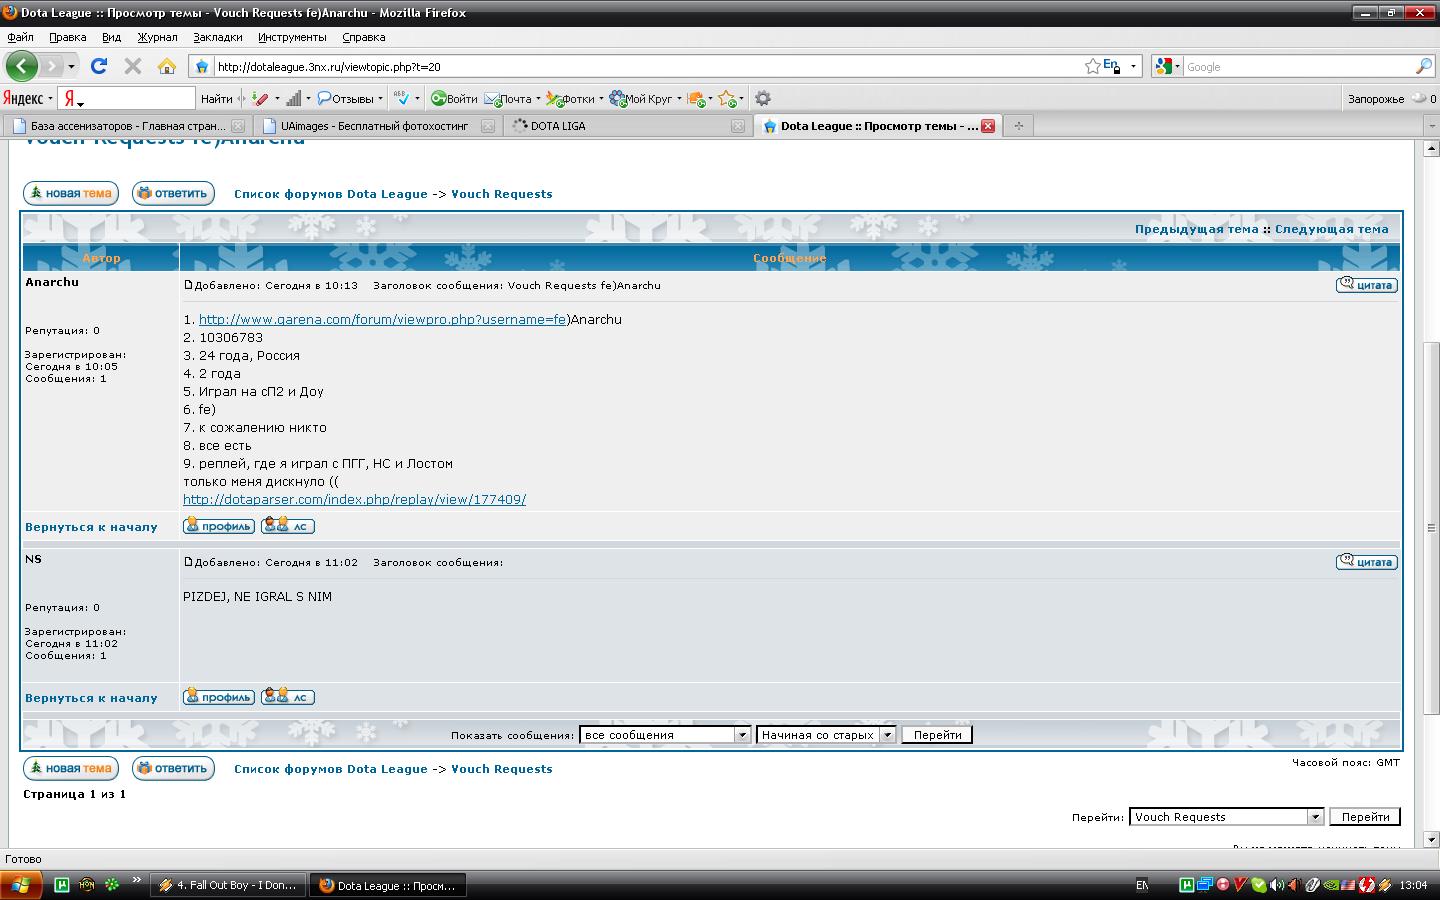Click the цитата button on Anarchu's post

[1366, 285]
